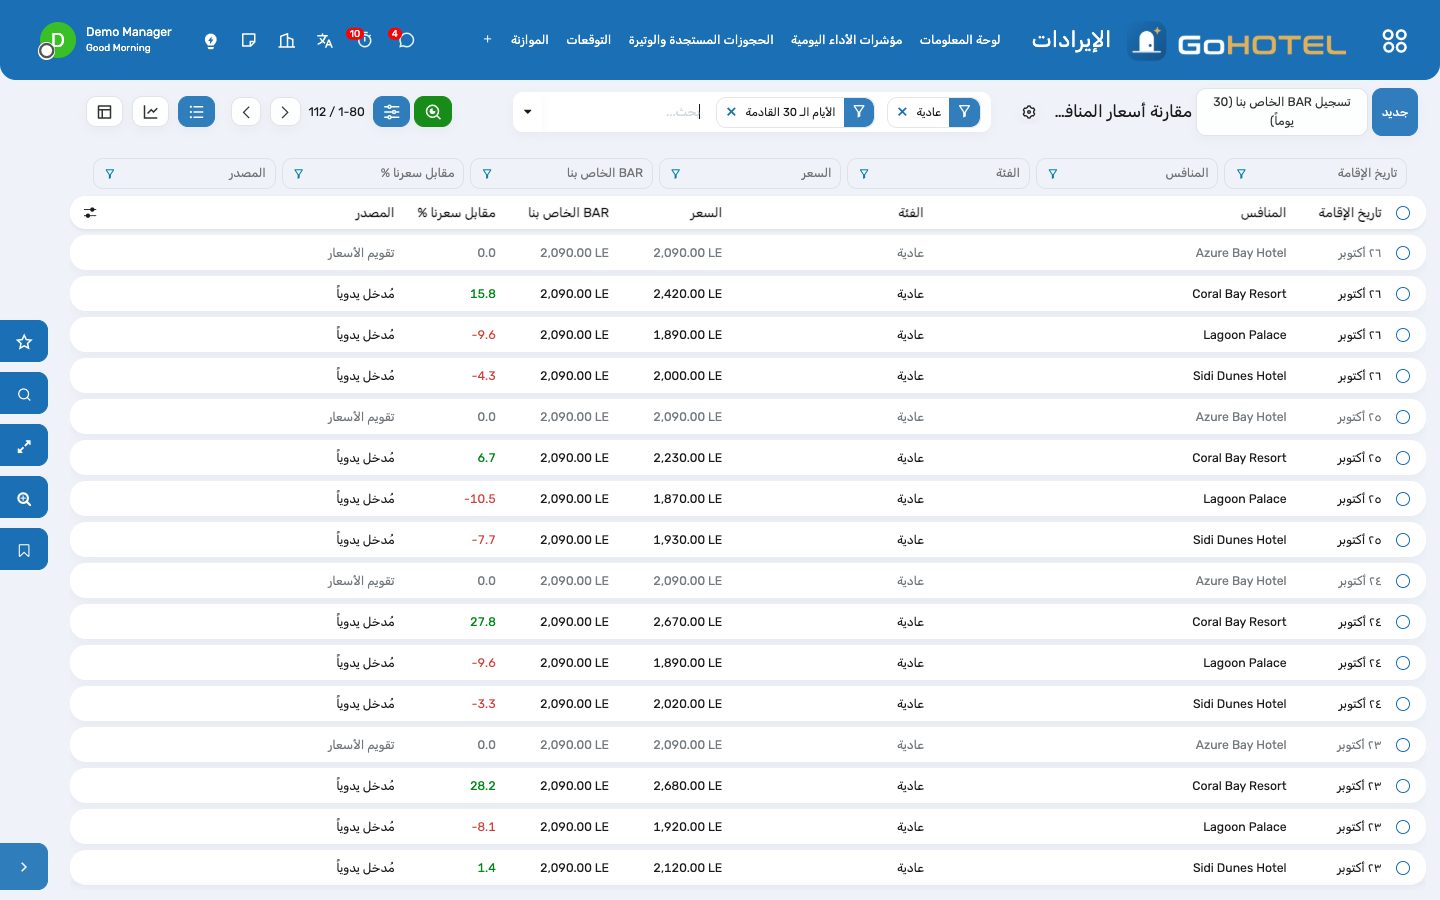Click the green magnifier search button
1440x900 pixels.
433,112
